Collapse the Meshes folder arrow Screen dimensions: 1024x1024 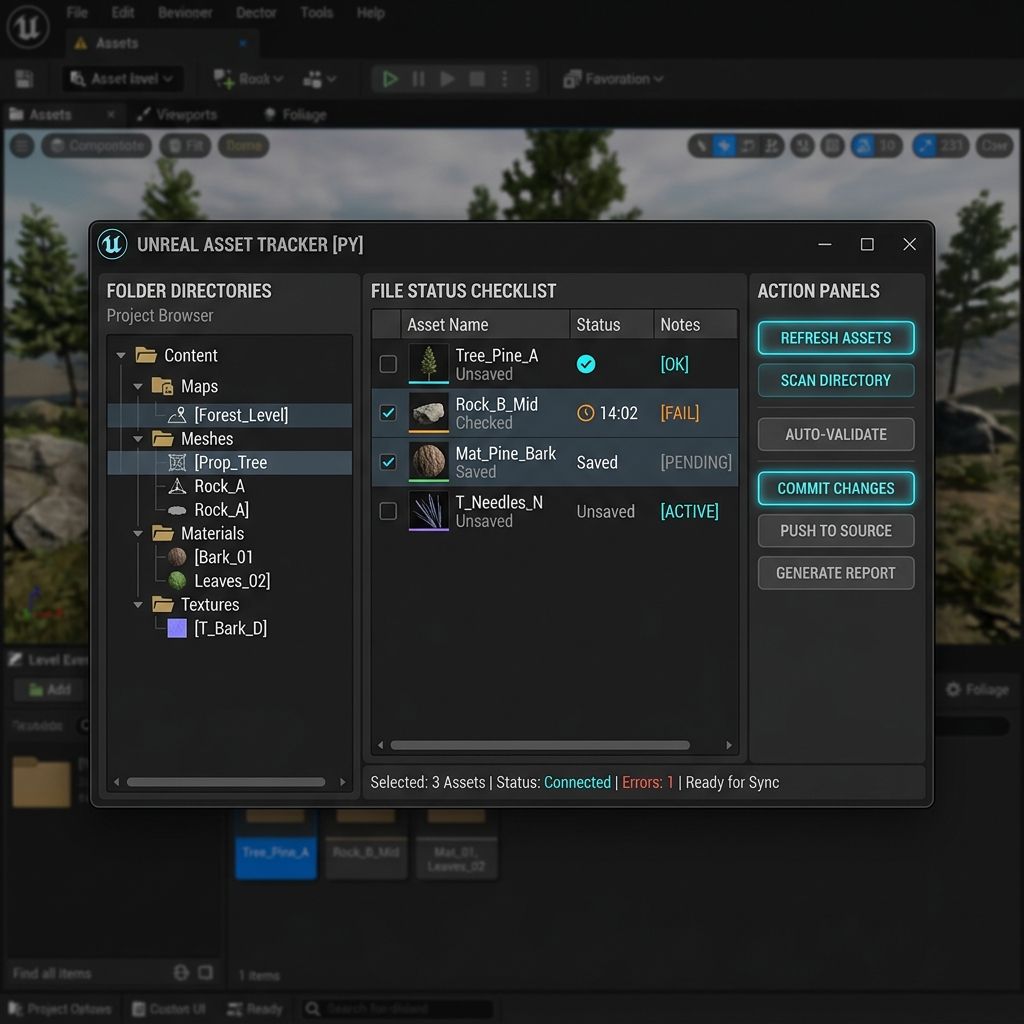click(138, 439)
